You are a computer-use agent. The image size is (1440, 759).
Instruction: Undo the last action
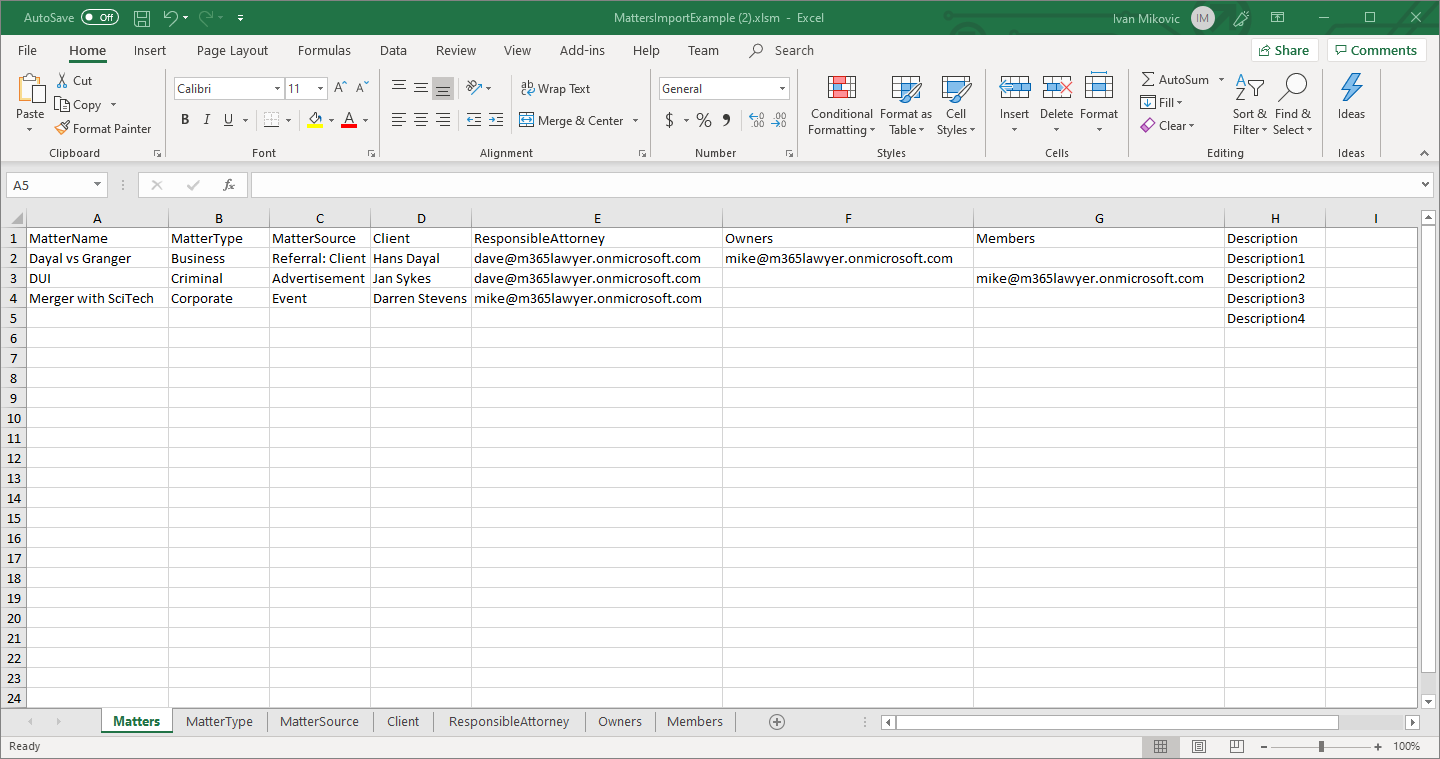click(170, 18)
